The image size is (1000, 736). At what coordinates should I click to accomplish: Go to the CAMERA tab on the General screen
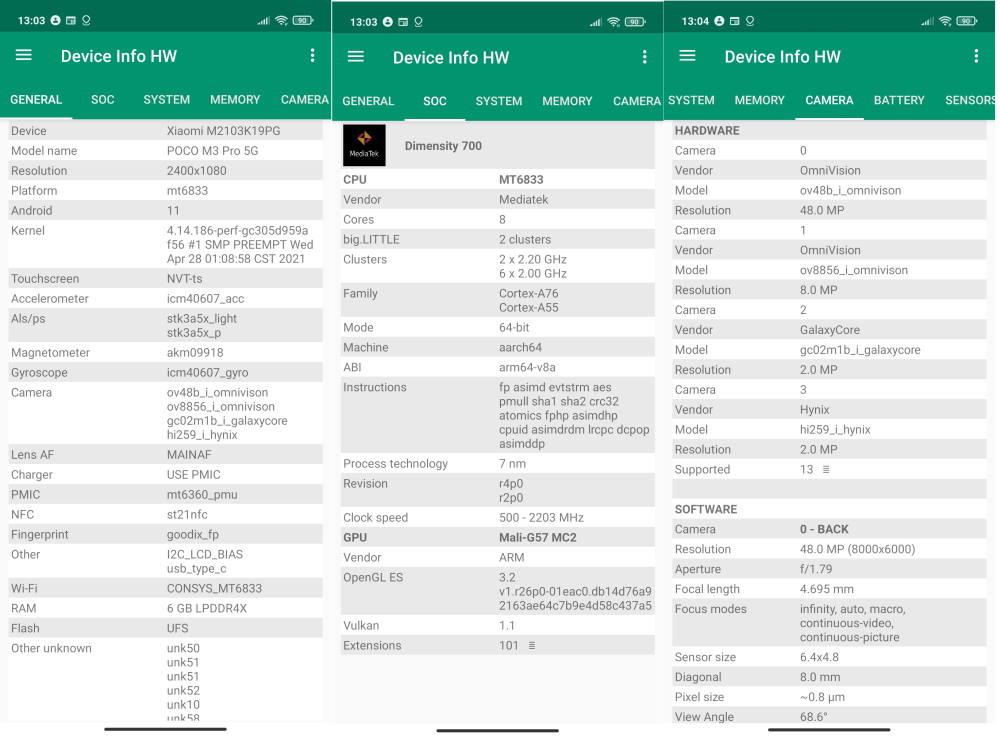(305, 99)
